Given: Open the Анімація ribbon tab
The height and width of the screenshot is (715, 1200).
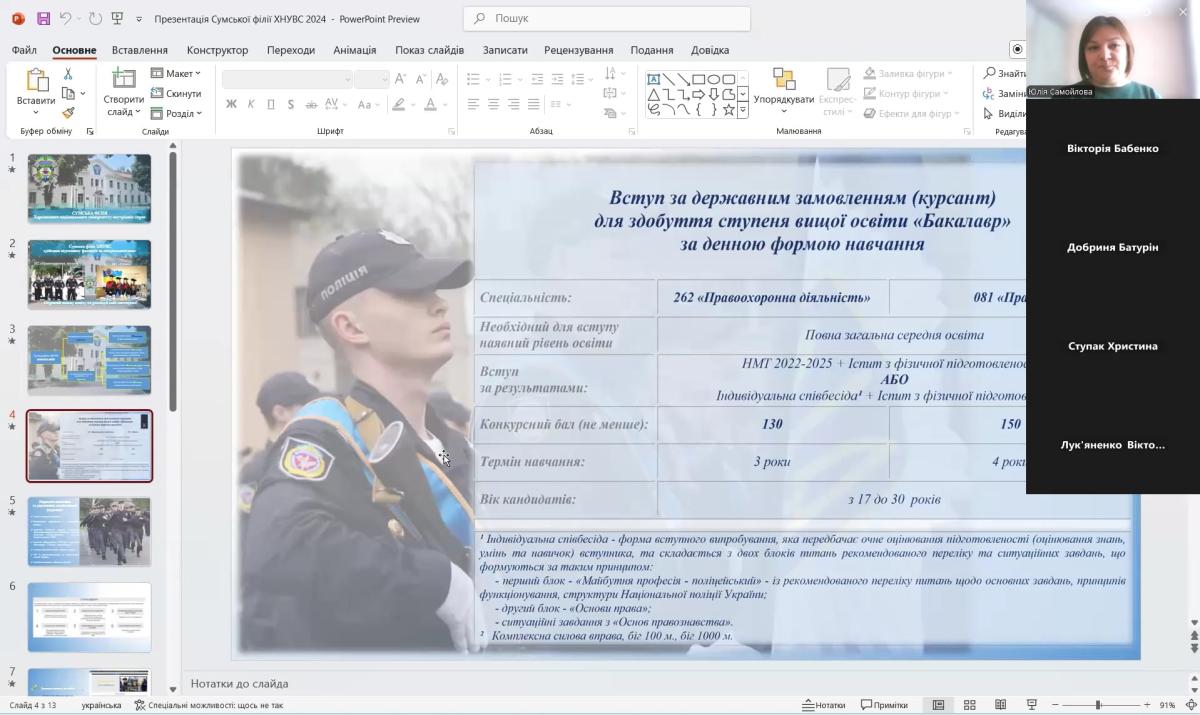Looking at the screenshot, I should (x=354, y=50).
